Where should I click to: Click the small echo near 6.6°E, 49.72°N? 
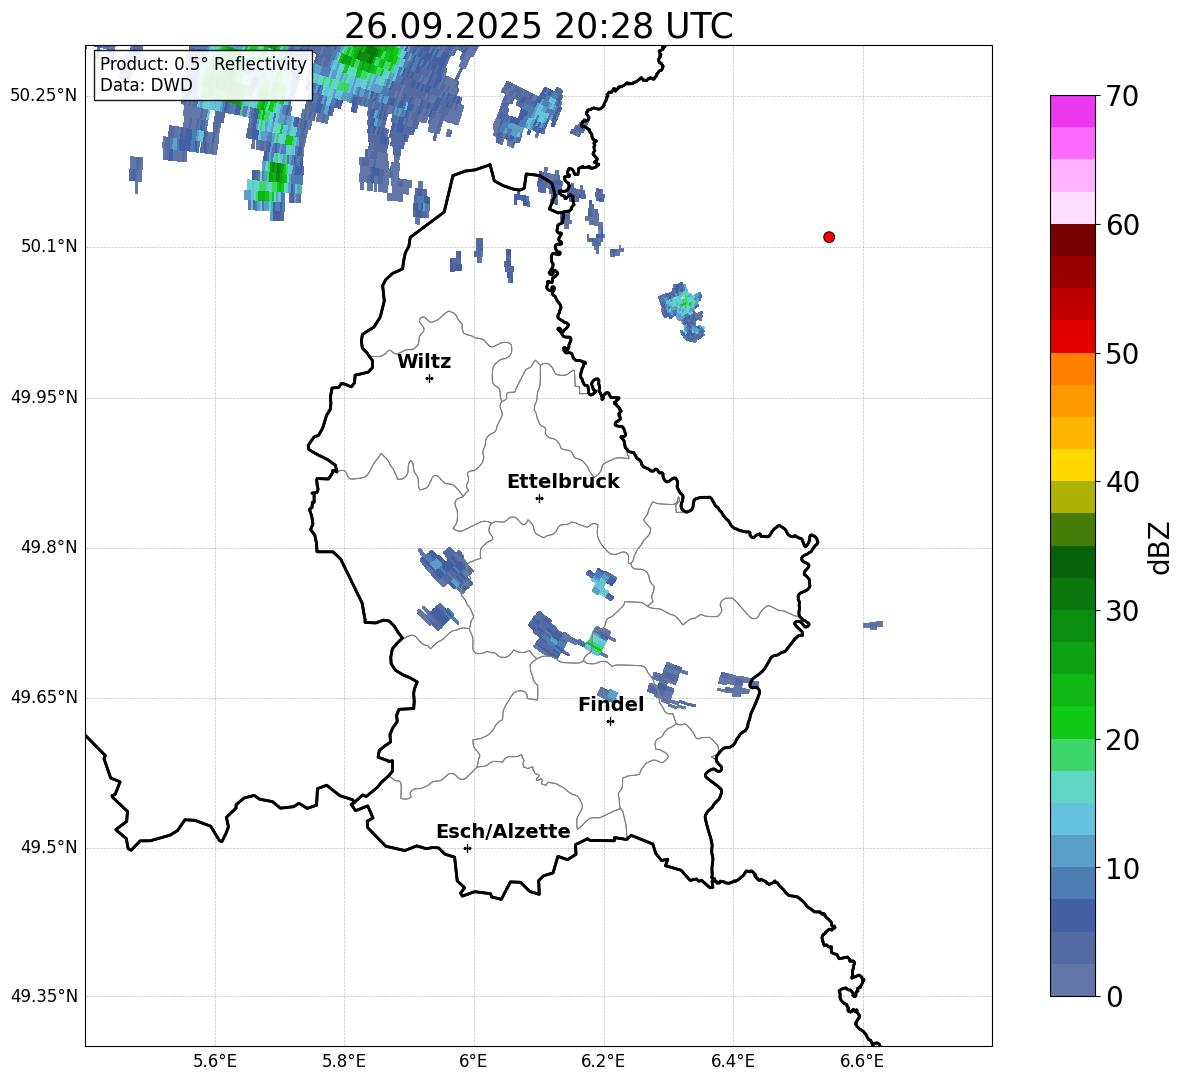click(x=874, y=625)
